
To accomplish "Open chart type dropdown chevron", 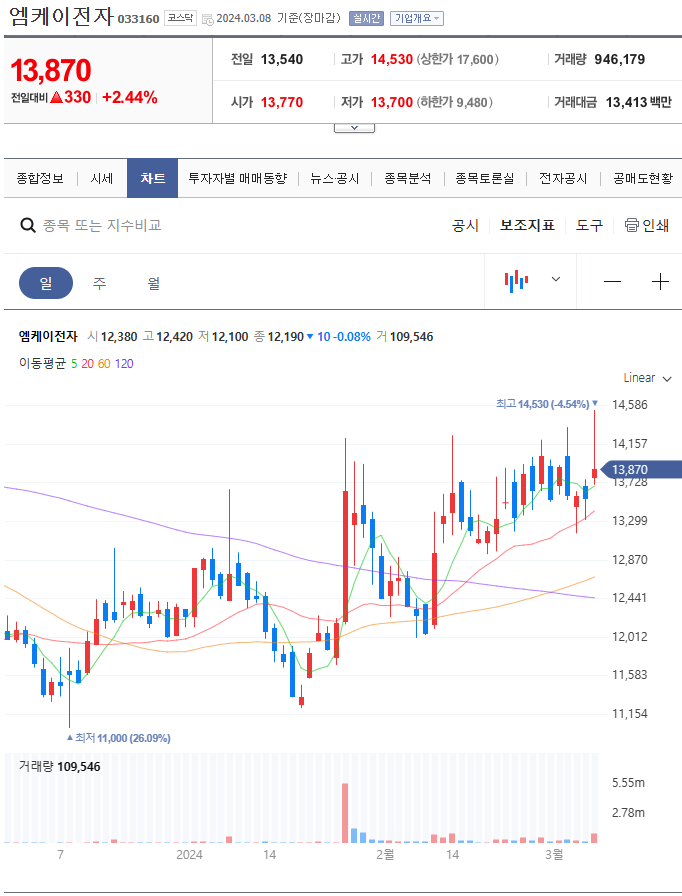I will click(555, 279).
